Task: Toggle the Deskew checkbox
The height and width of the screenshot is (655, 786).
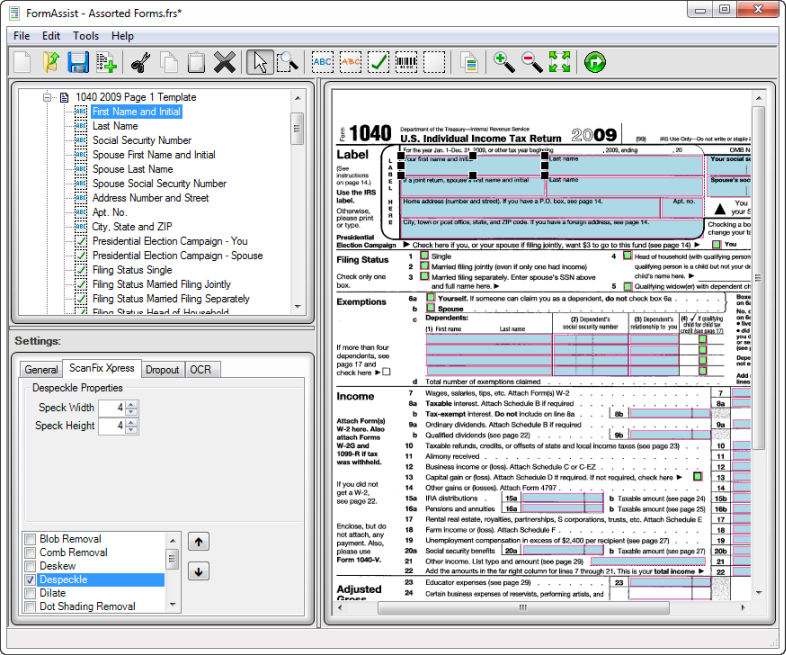Action: click(x=30, y=567)
